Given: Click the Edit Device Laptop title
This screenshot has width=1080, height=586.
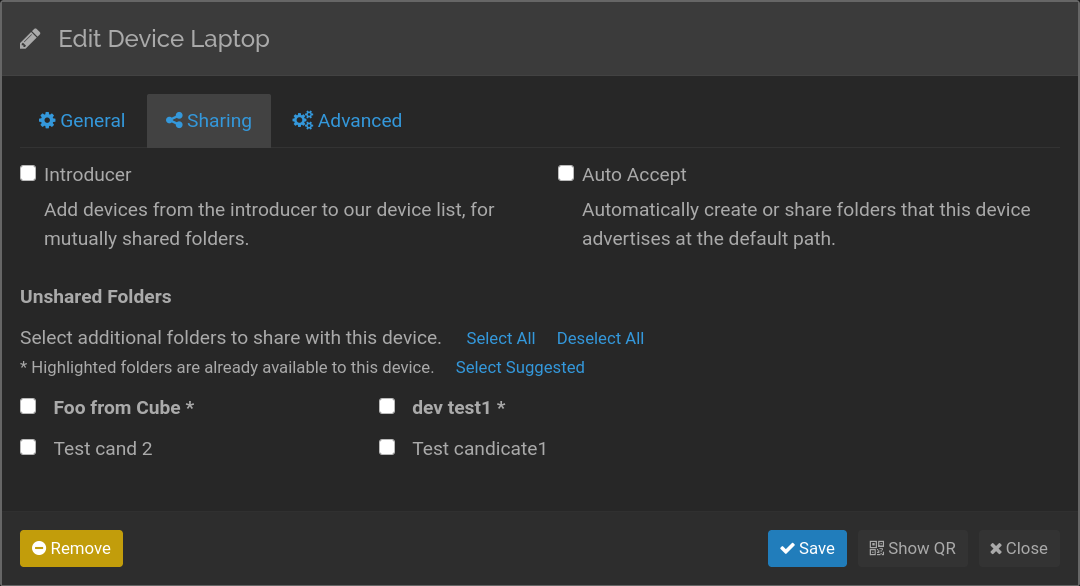Looking at the screenshot, I should click(x=164, y=39).
